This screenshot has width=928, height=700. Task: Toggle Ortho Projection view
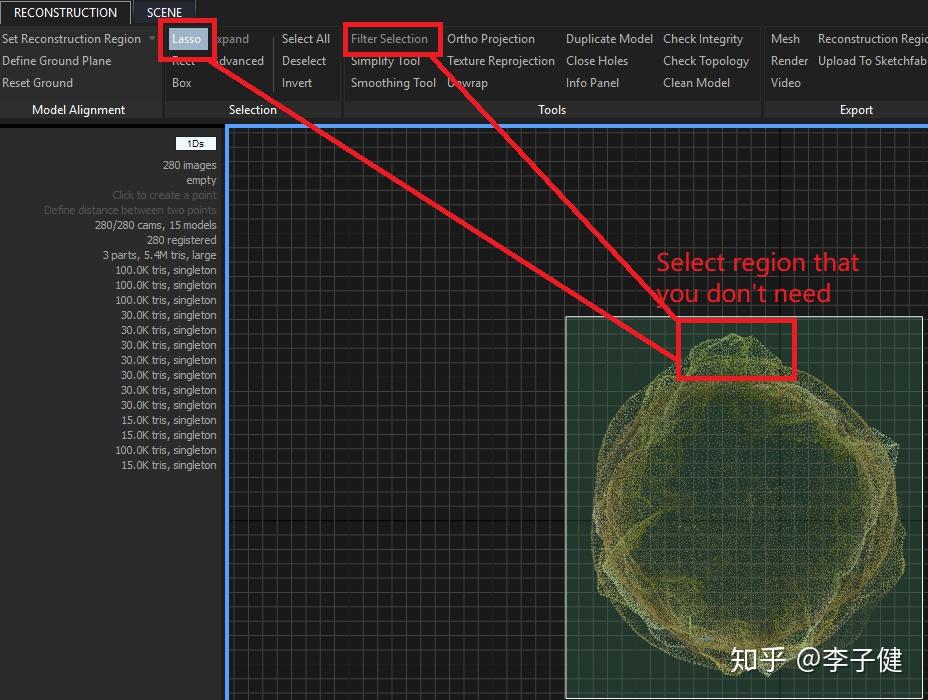click(491, 39)
